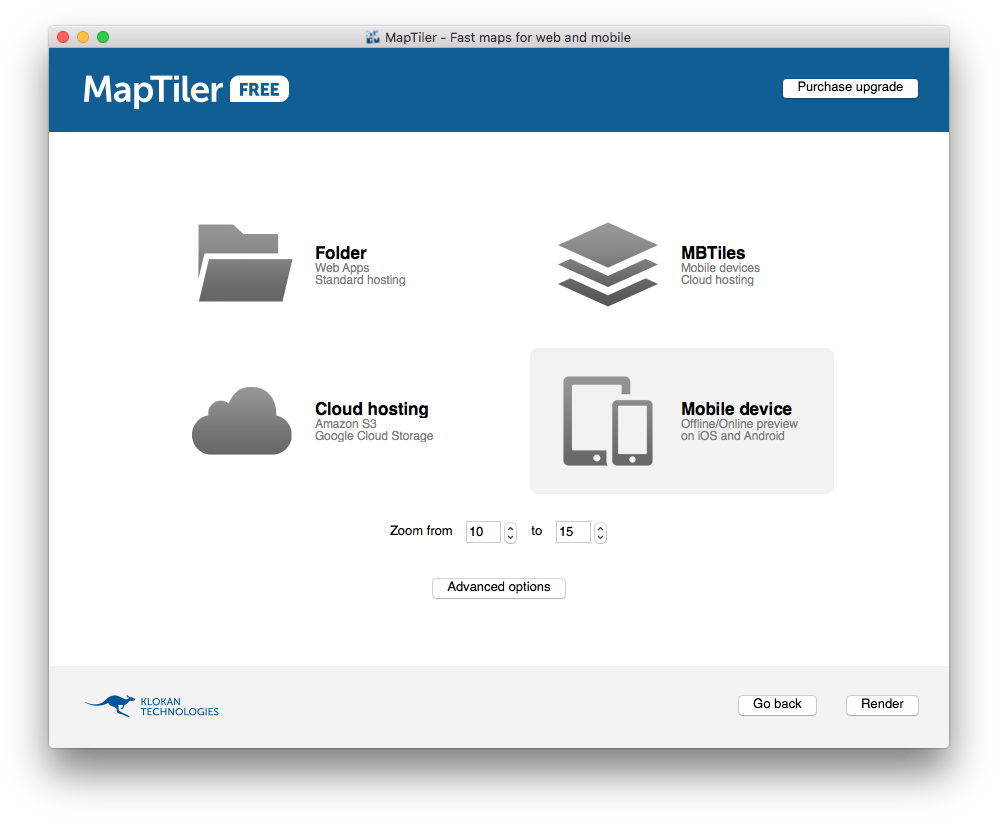Decrease the Zoom from value

(510, 537)
